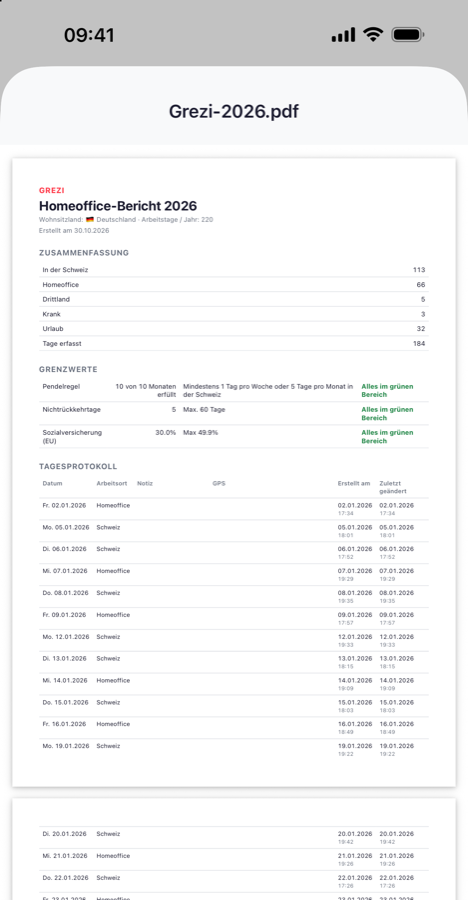Select the value 113 for In der Schweiz
The height and width of the screenshot is (900, 468).
(419, 270)
